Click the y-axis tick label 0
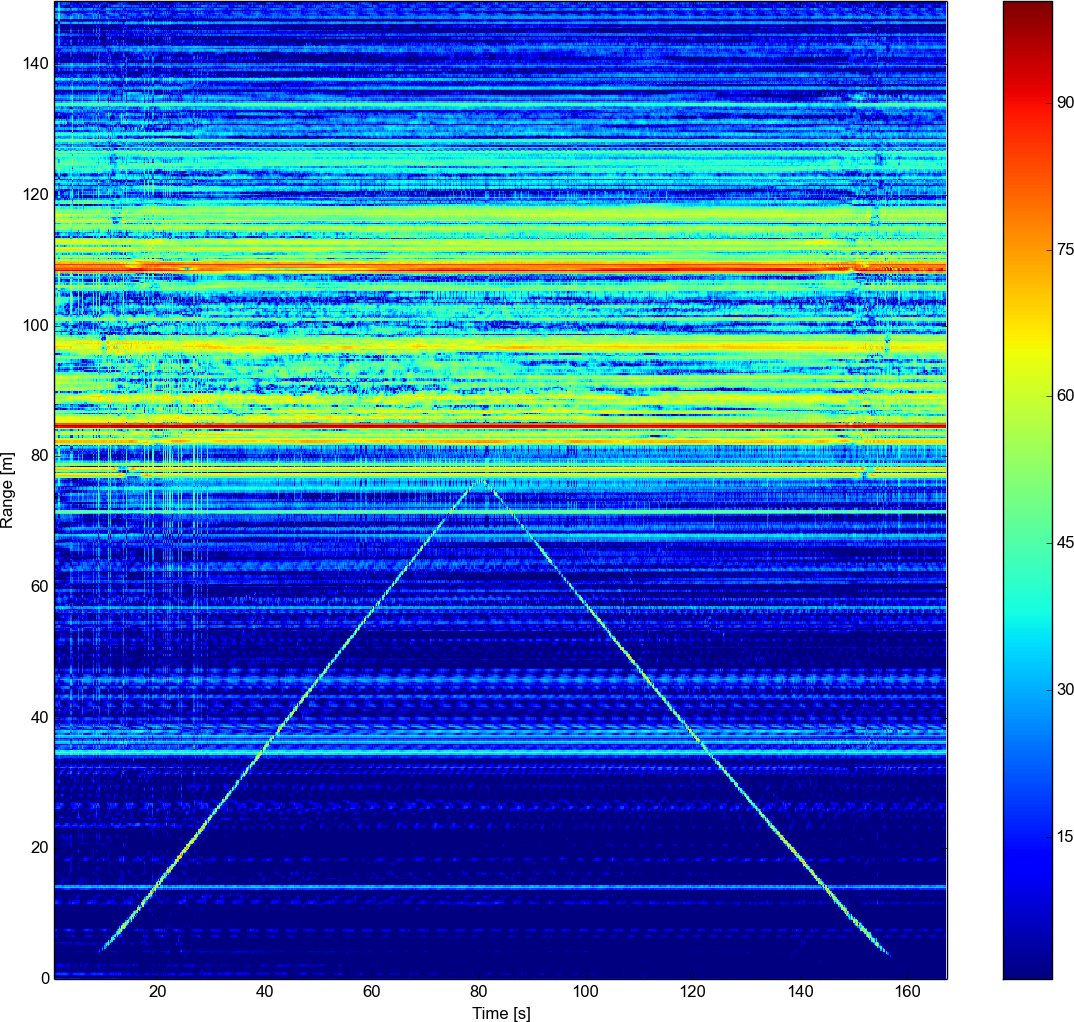 click(45, 978)
